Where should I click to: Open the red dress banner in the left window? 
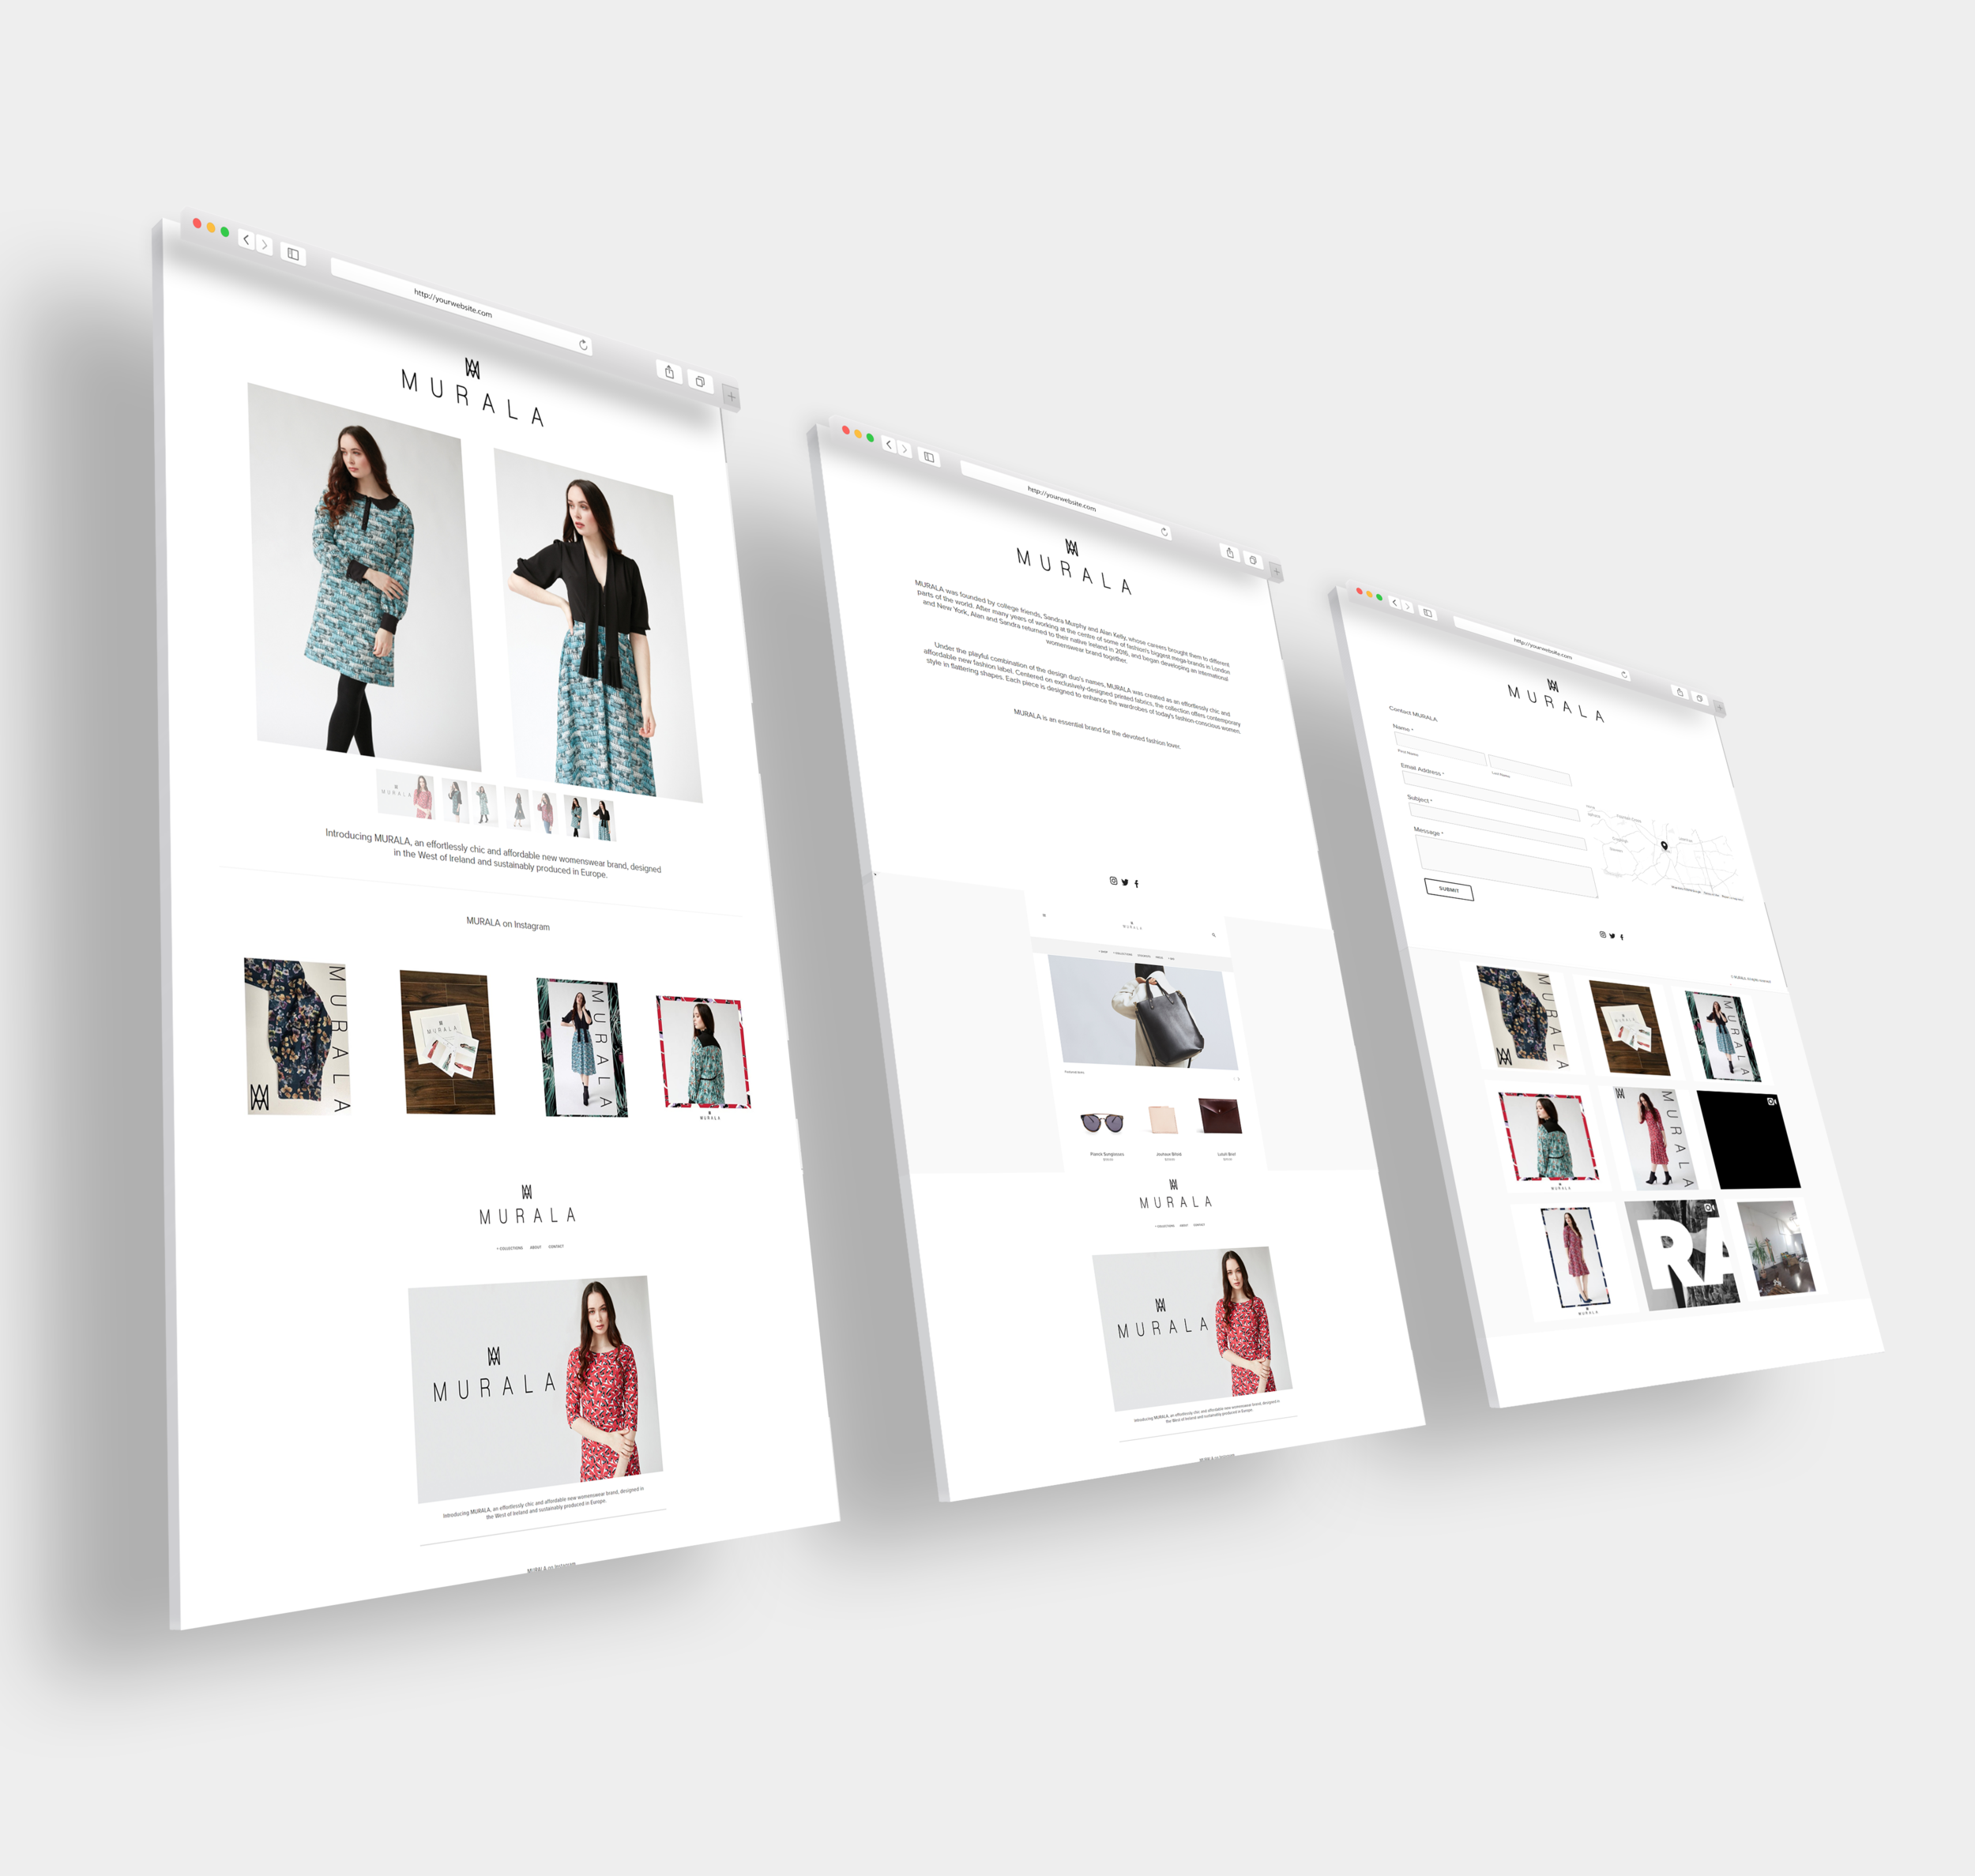tap(536, 1388)
